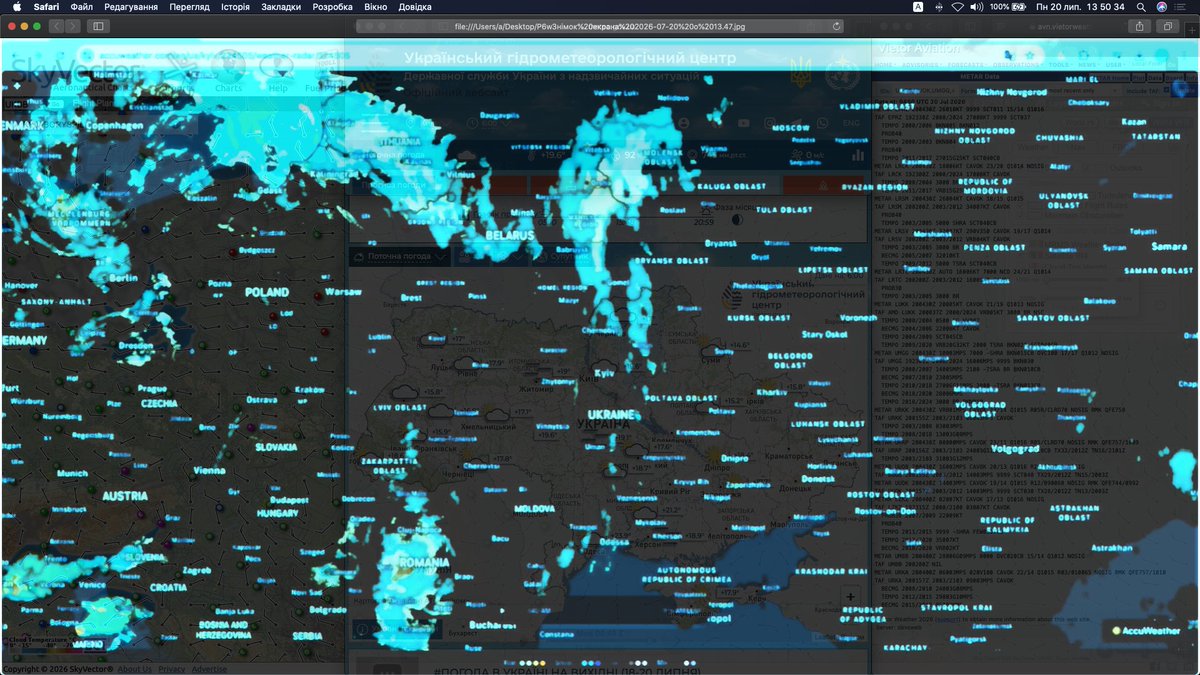Click the Voronezh label on map
Screen dimensions: 1200x675
[857, 317]
